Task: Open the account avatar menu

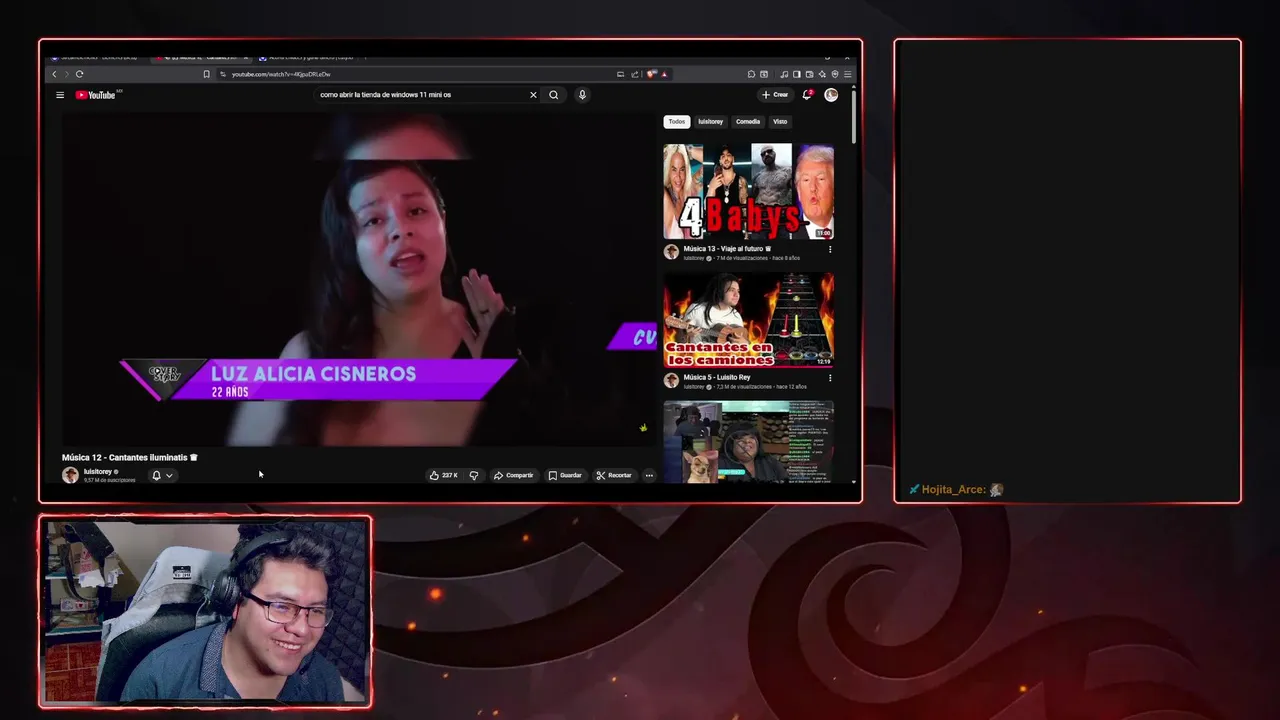Action: [831, 95]
